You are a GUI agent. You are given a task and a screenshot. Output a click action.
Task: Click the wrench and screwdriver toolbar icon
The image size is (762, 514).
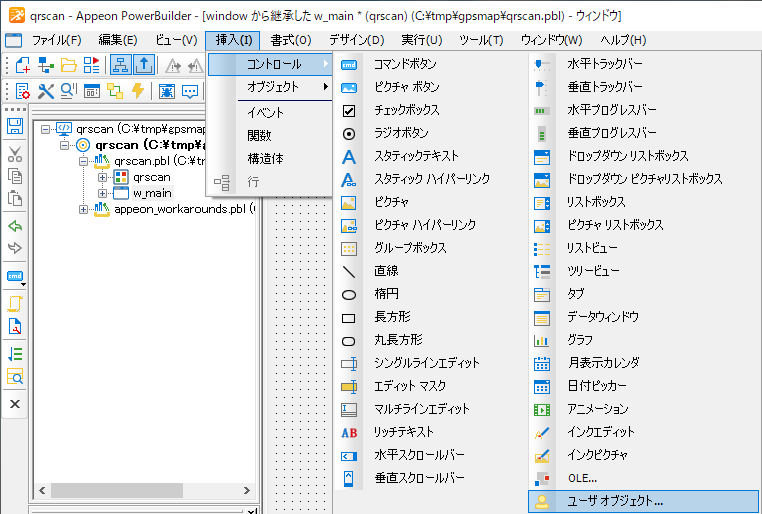click(x=46, y=91)
